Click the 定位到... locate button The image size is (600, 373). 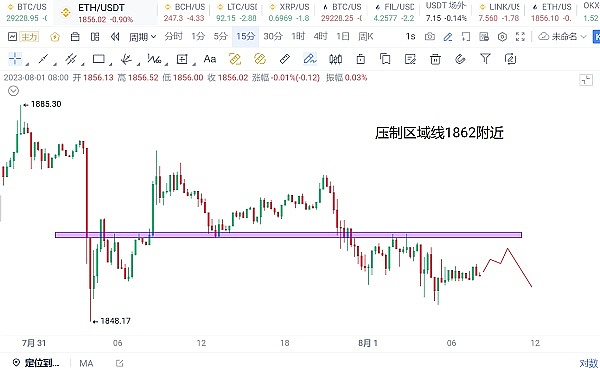click(36, 363)
